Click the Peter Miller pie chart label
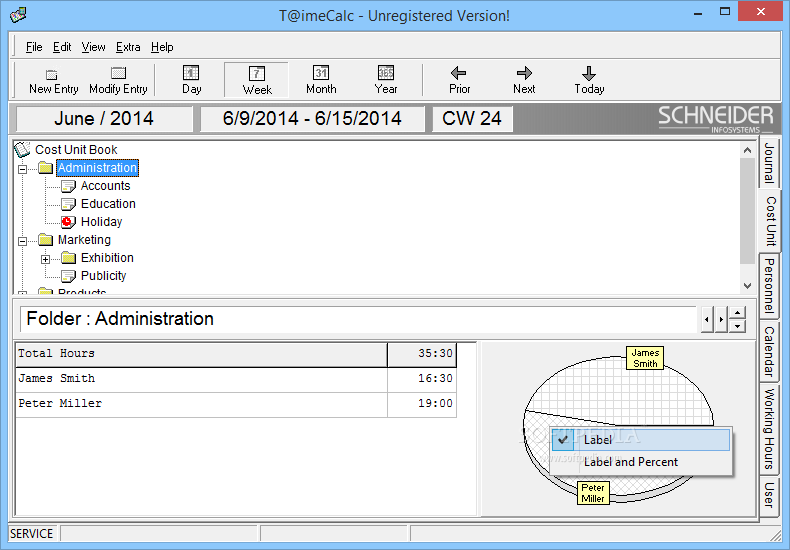The width and height of the screenshot is (790, 550). [x=592, y=493]
